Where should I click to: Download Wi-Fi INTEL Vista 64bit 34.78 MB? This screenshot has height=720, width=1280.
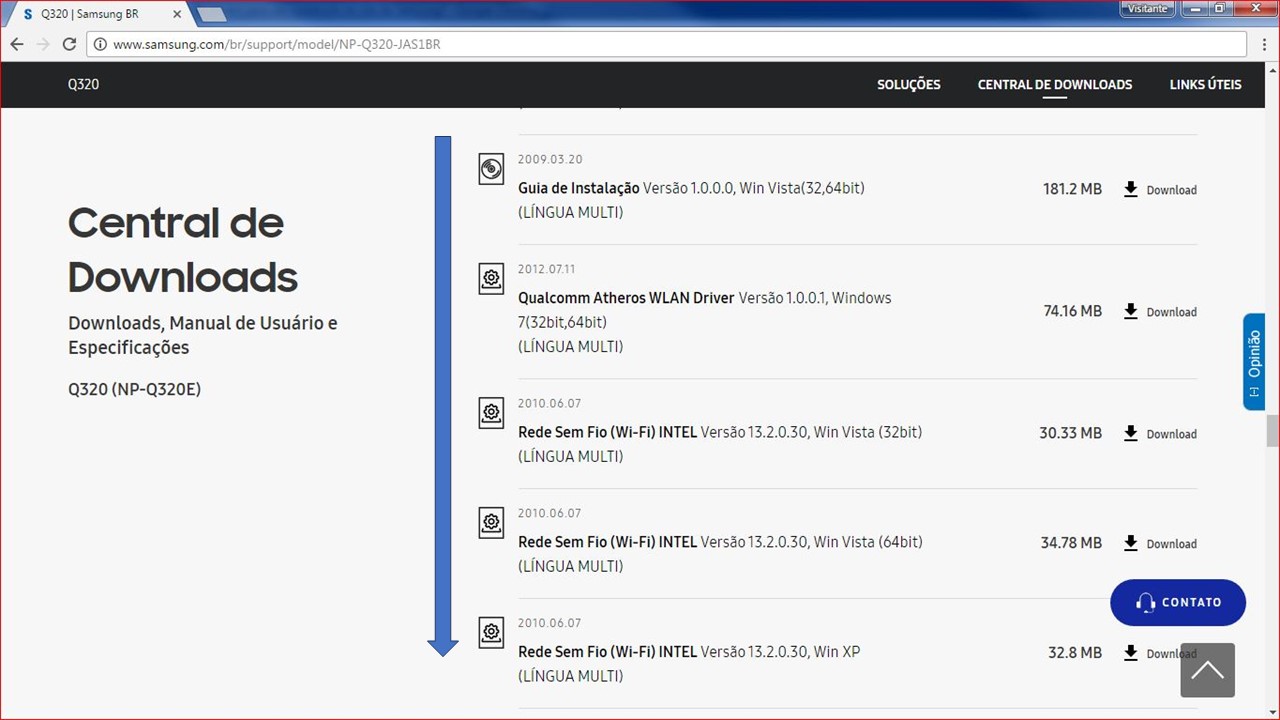click(x=1160, y=544)
